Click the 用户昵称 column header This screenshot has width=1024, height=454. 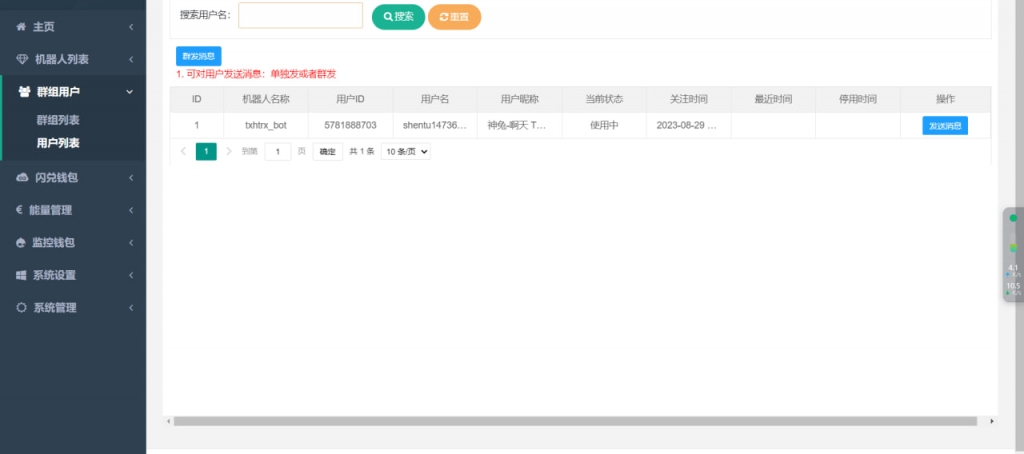[x=520, y=99]
